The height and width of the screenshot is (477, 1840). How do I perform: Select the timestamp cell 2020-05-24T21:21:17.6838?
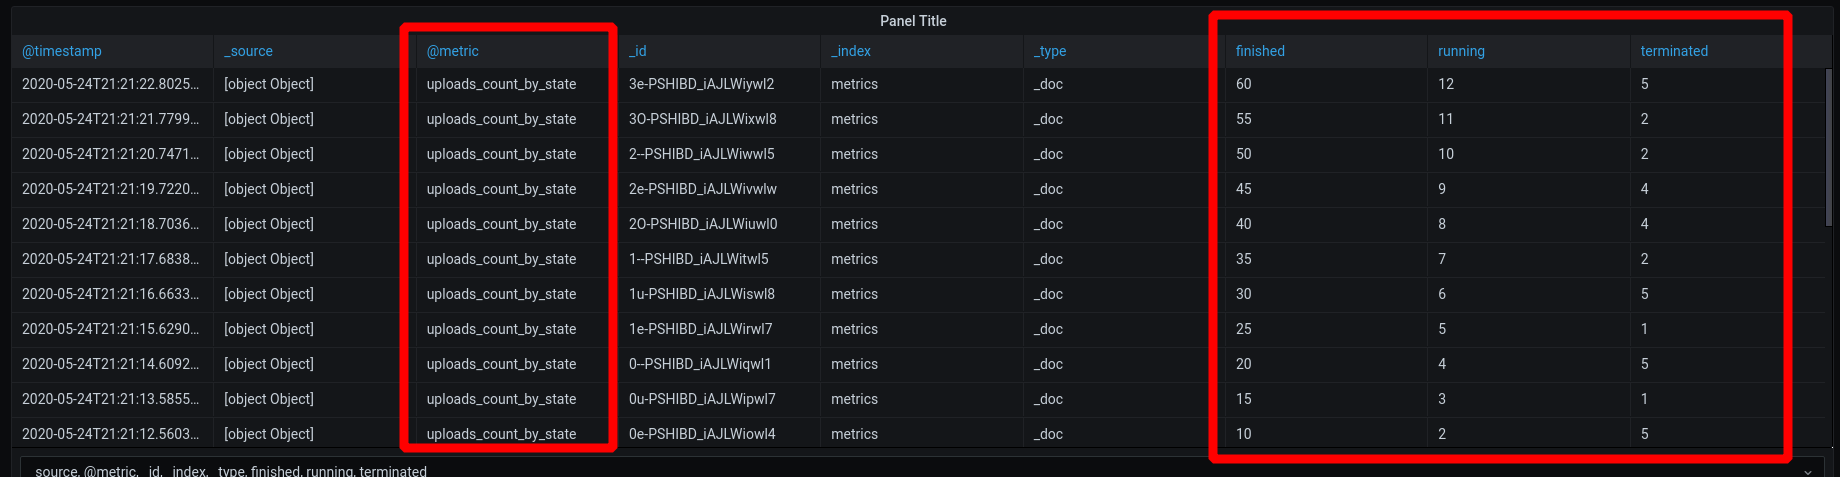click(112, 260)
